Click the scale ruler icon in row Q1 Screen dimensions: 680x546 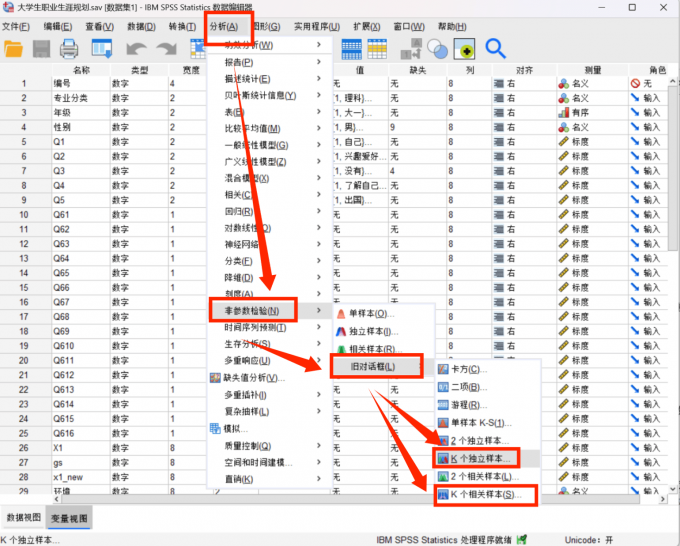(x=563, y=142)
